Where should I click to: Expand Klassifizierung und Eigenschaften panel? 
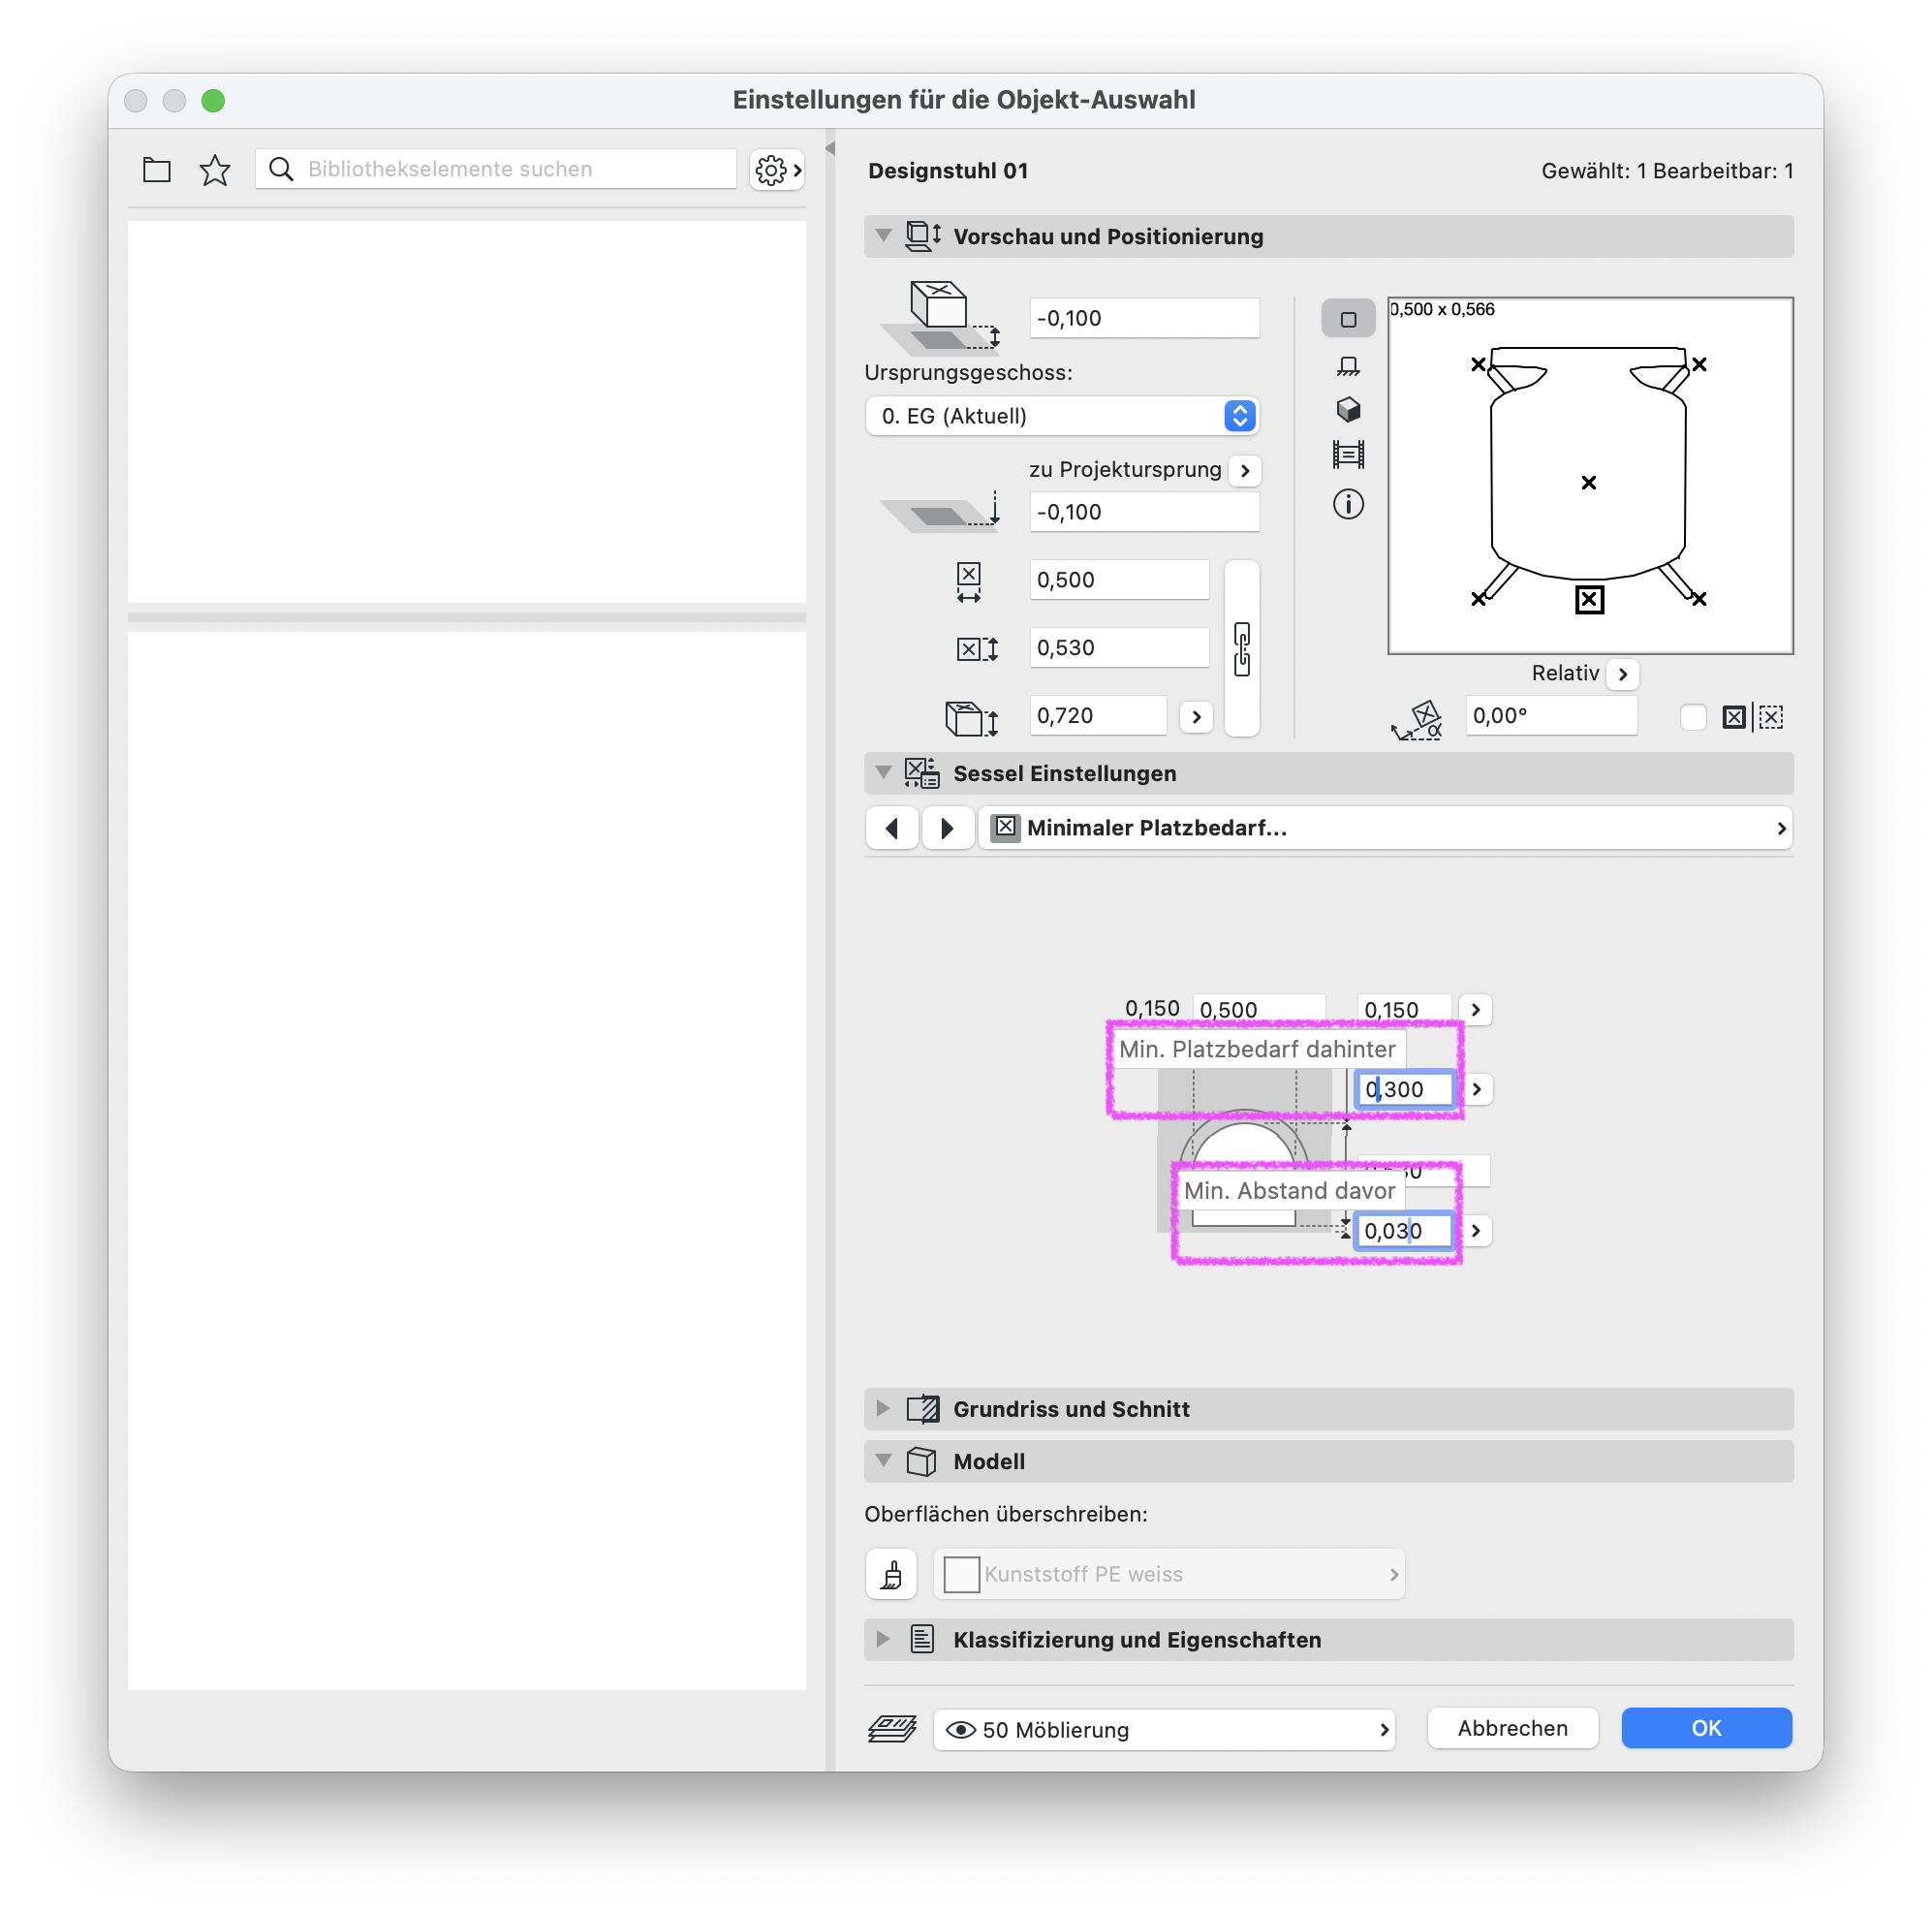[883, 1639]
